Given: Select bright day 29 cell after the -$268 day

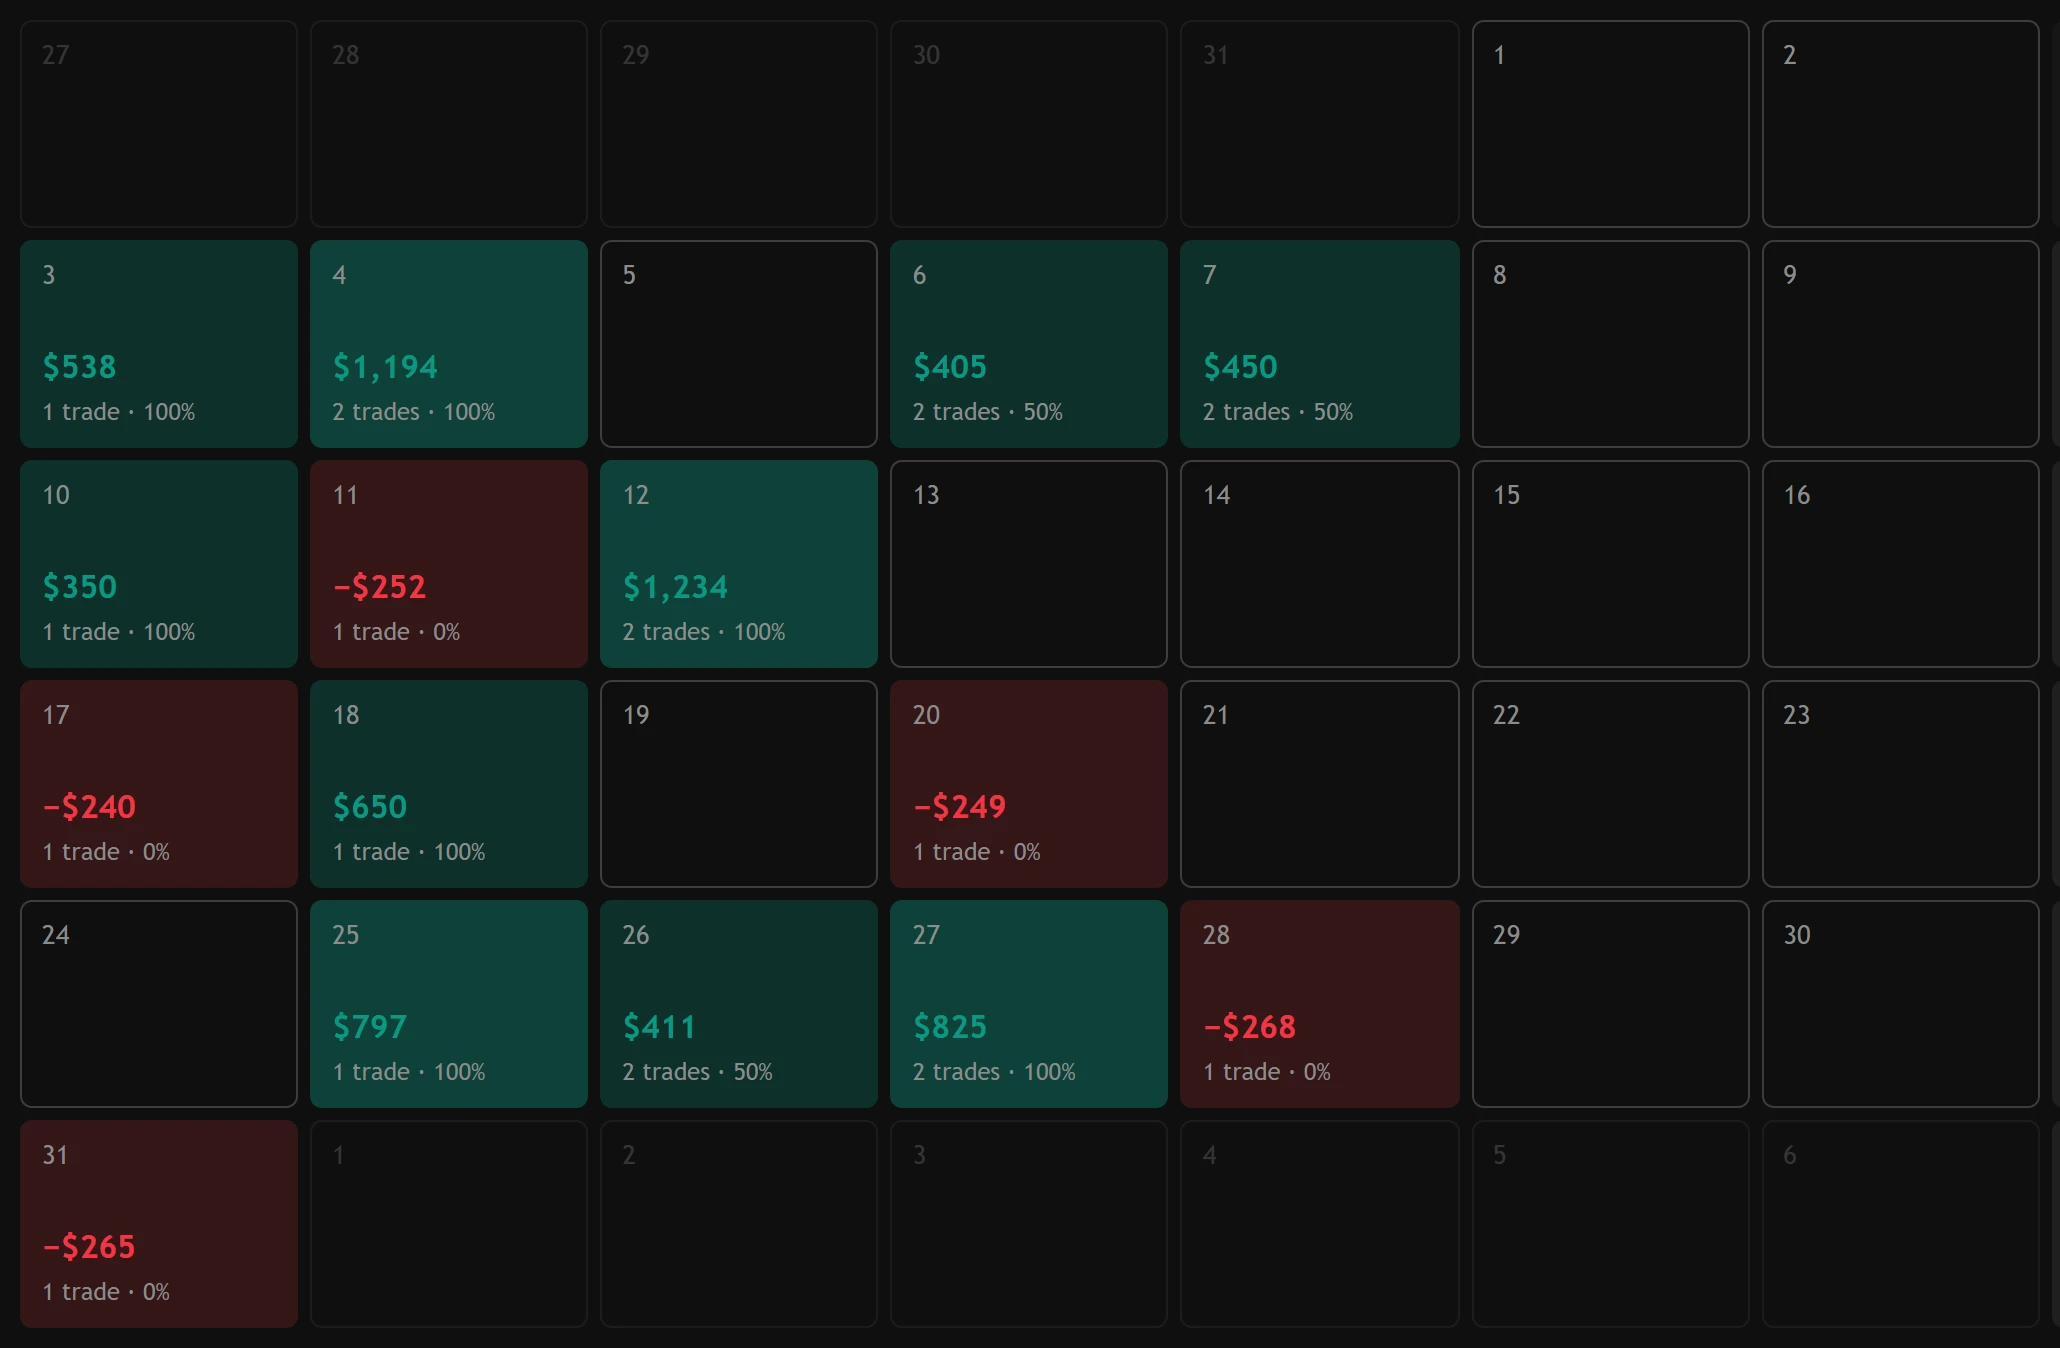Looking at the screenshot, I should coord(1610,1004).
